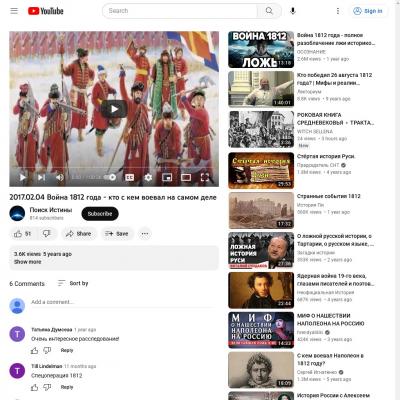Toggle subtitles CC button
This screenshot has height=400, width=400.
[129, 177]
